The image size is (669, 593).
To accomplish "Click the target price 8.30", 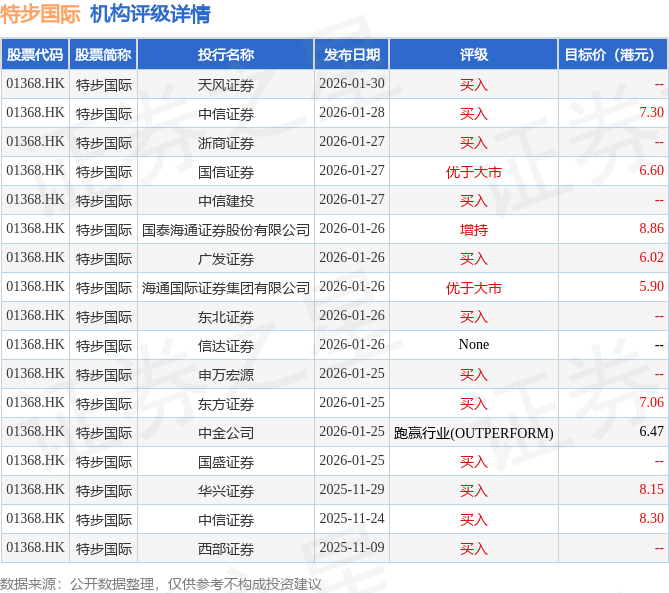I will click(651, 519).
